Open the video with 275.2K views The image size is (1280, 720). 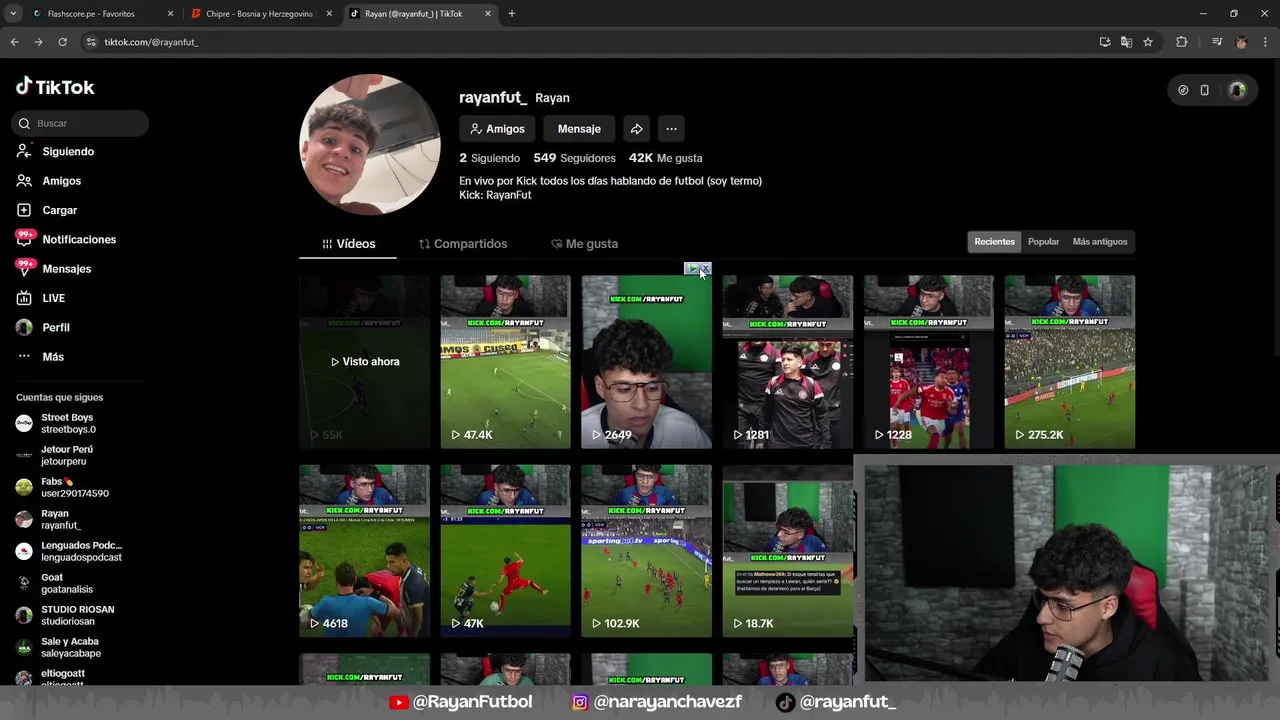(1070, 362)
